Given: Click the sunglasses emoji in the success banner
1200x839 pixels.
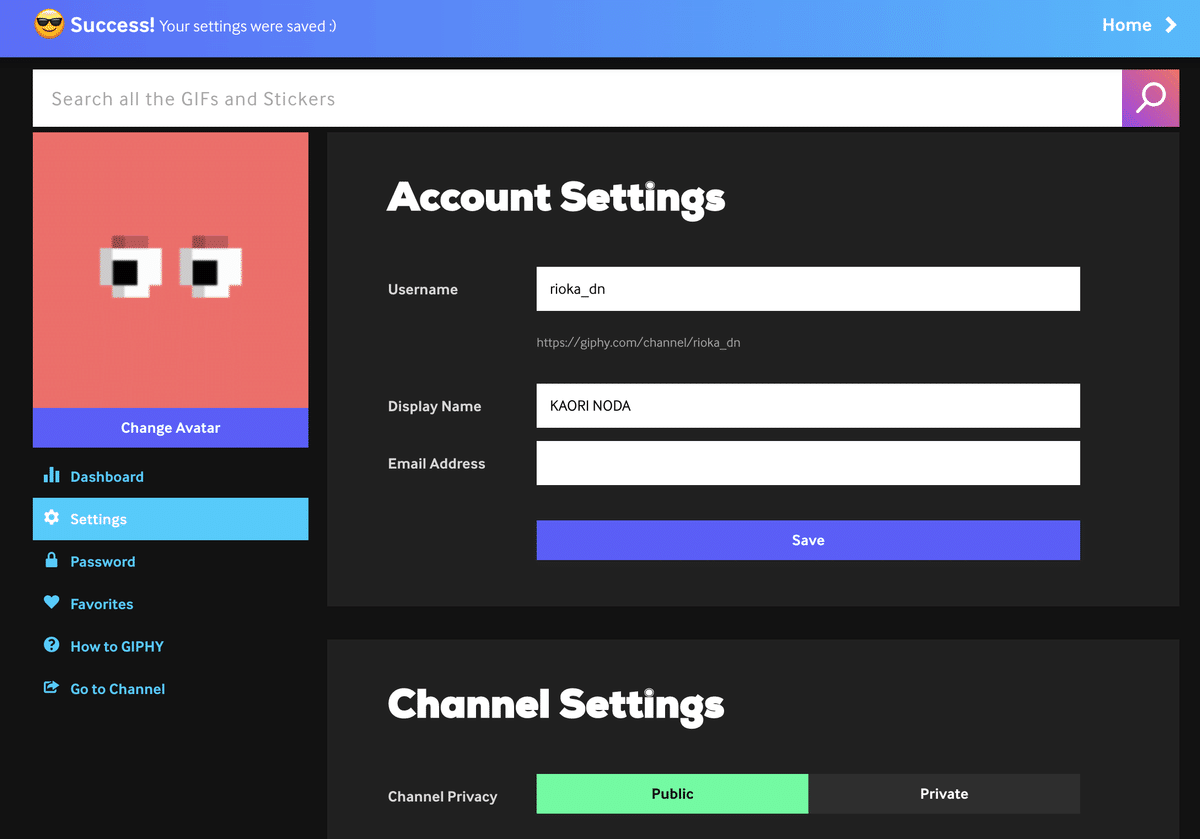Looking at the screenshot, I should click(49, 24).
